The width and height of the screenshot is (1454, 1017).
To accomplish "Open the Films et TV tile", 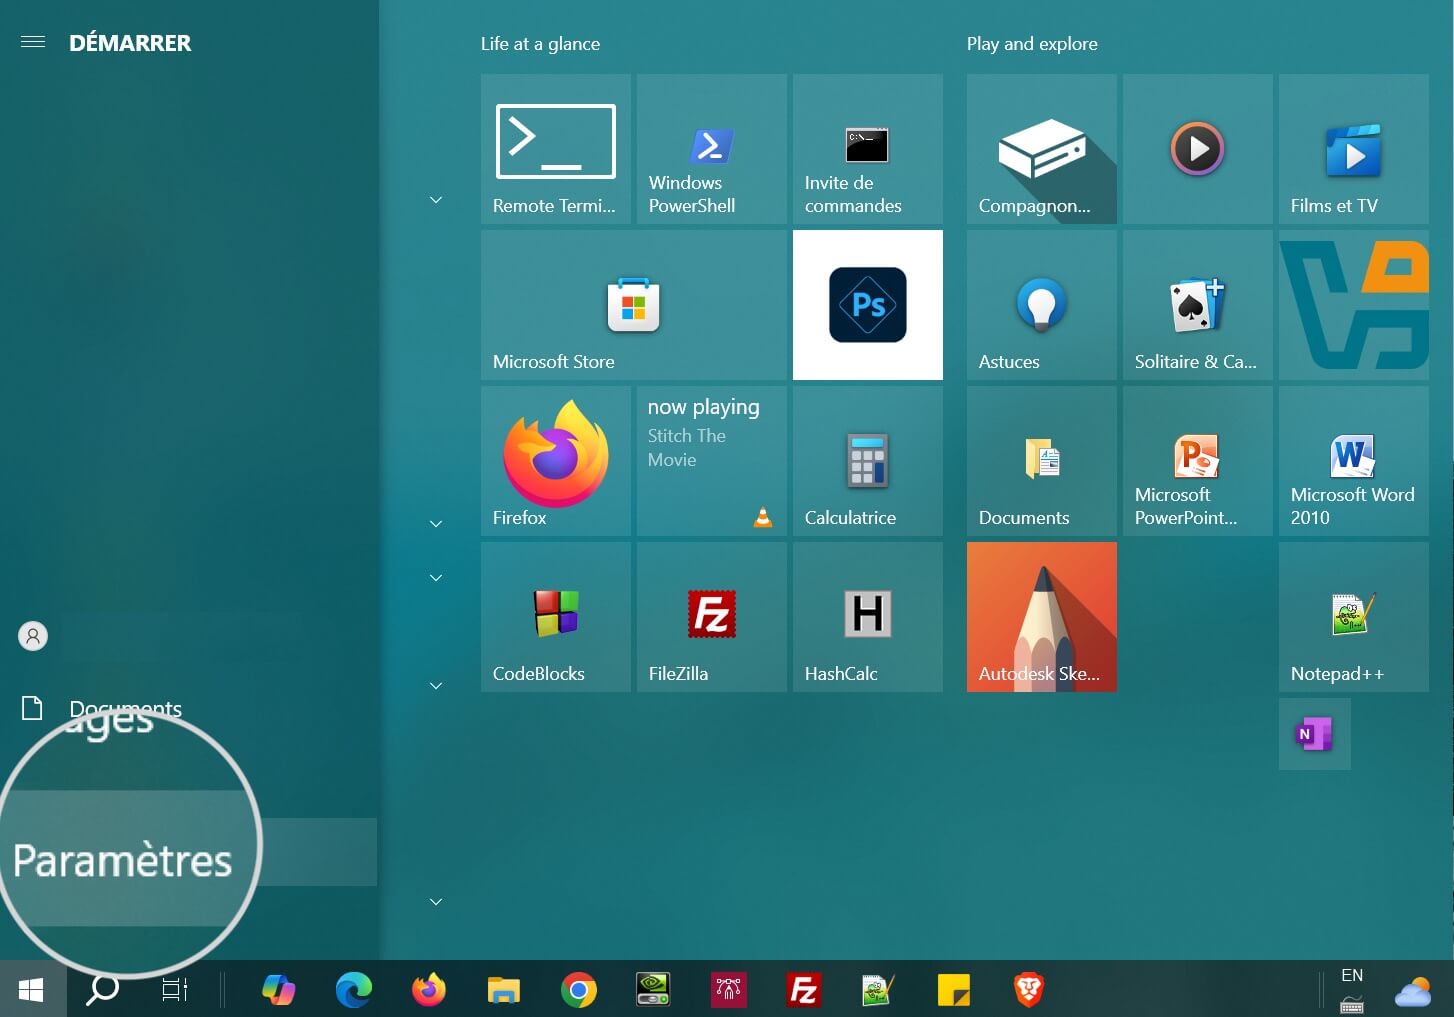I will point(1354,149).
